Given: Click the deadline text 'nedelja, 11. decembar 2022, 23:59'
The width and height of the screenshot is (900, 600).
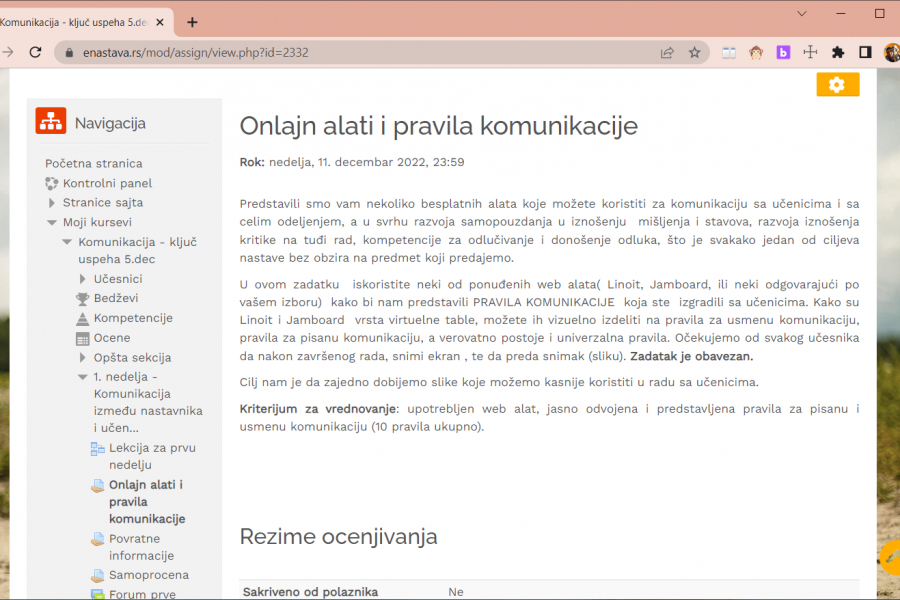Looking at the screenshot, I should [367, 162].
